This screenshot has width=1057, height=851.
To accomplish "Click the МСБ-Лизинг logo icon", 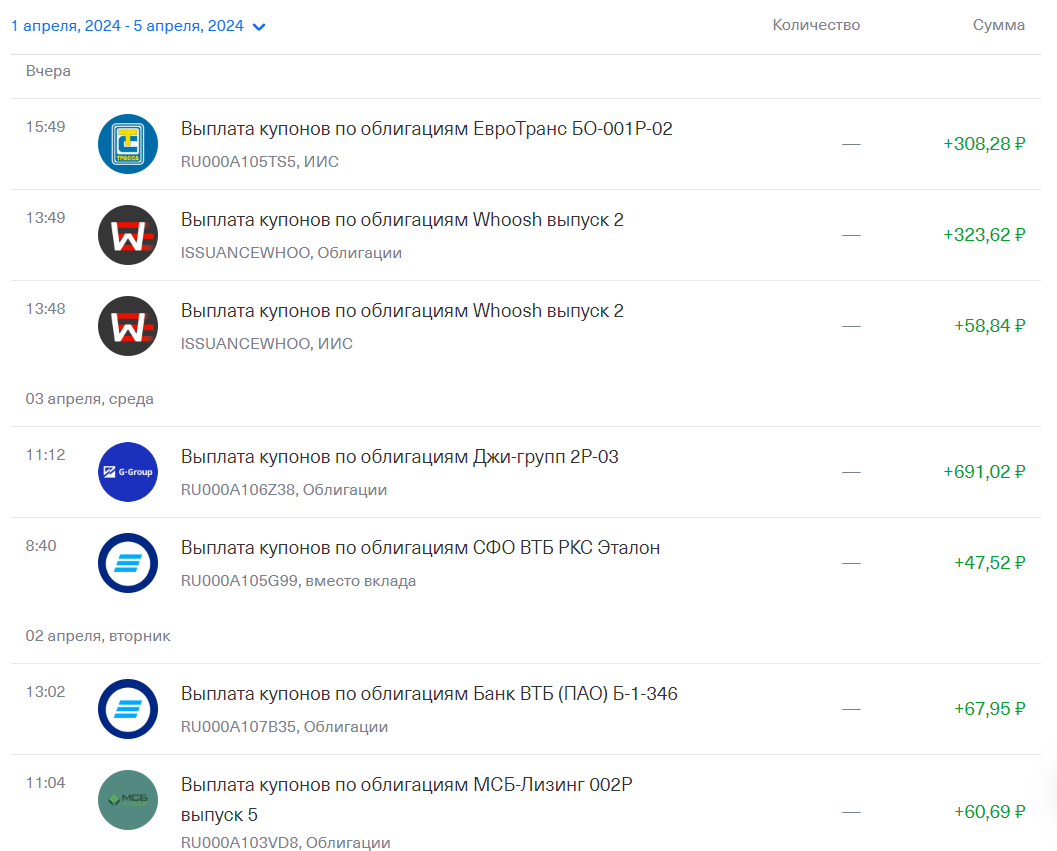I will (128, 800).
